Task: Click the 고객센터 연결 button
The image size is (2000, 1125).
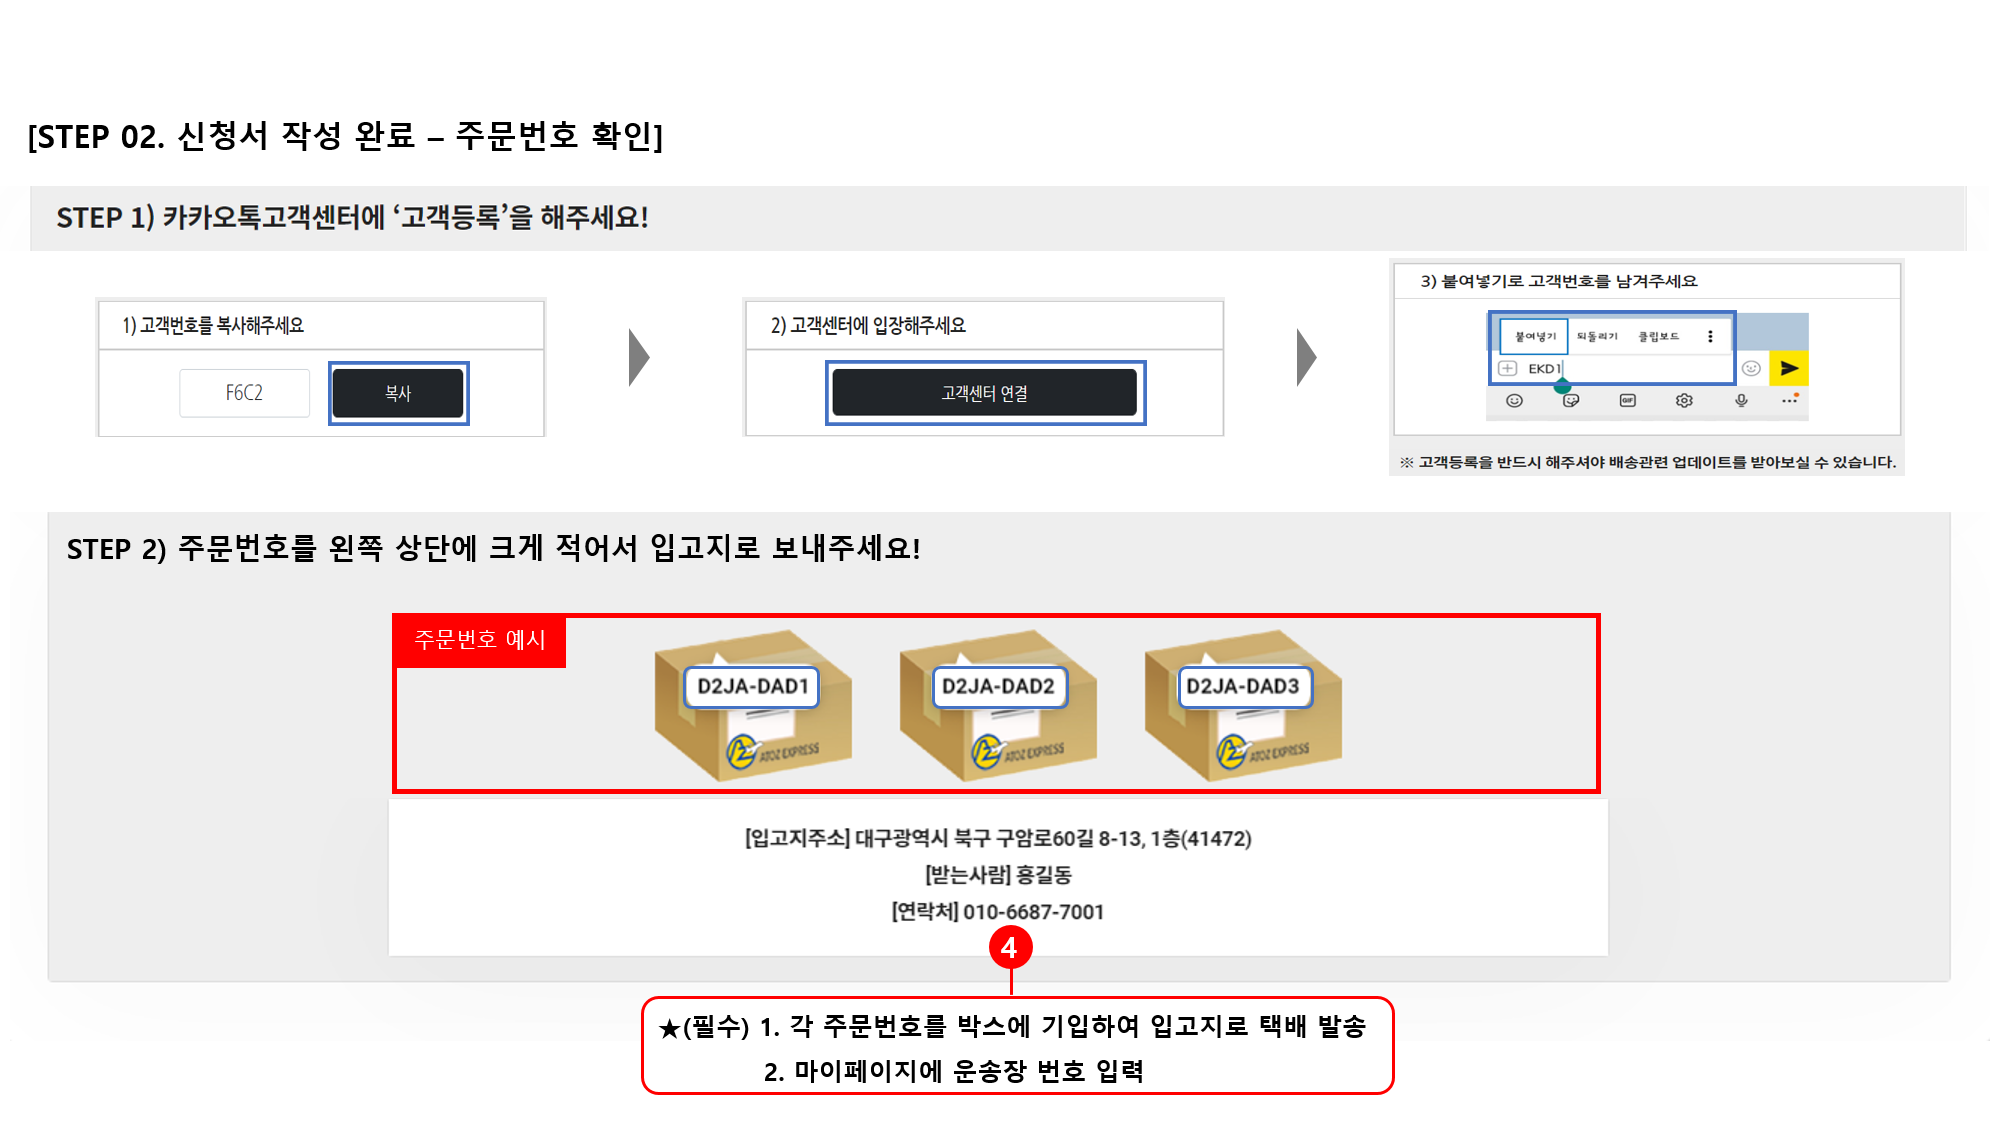Action: [984, 393]
